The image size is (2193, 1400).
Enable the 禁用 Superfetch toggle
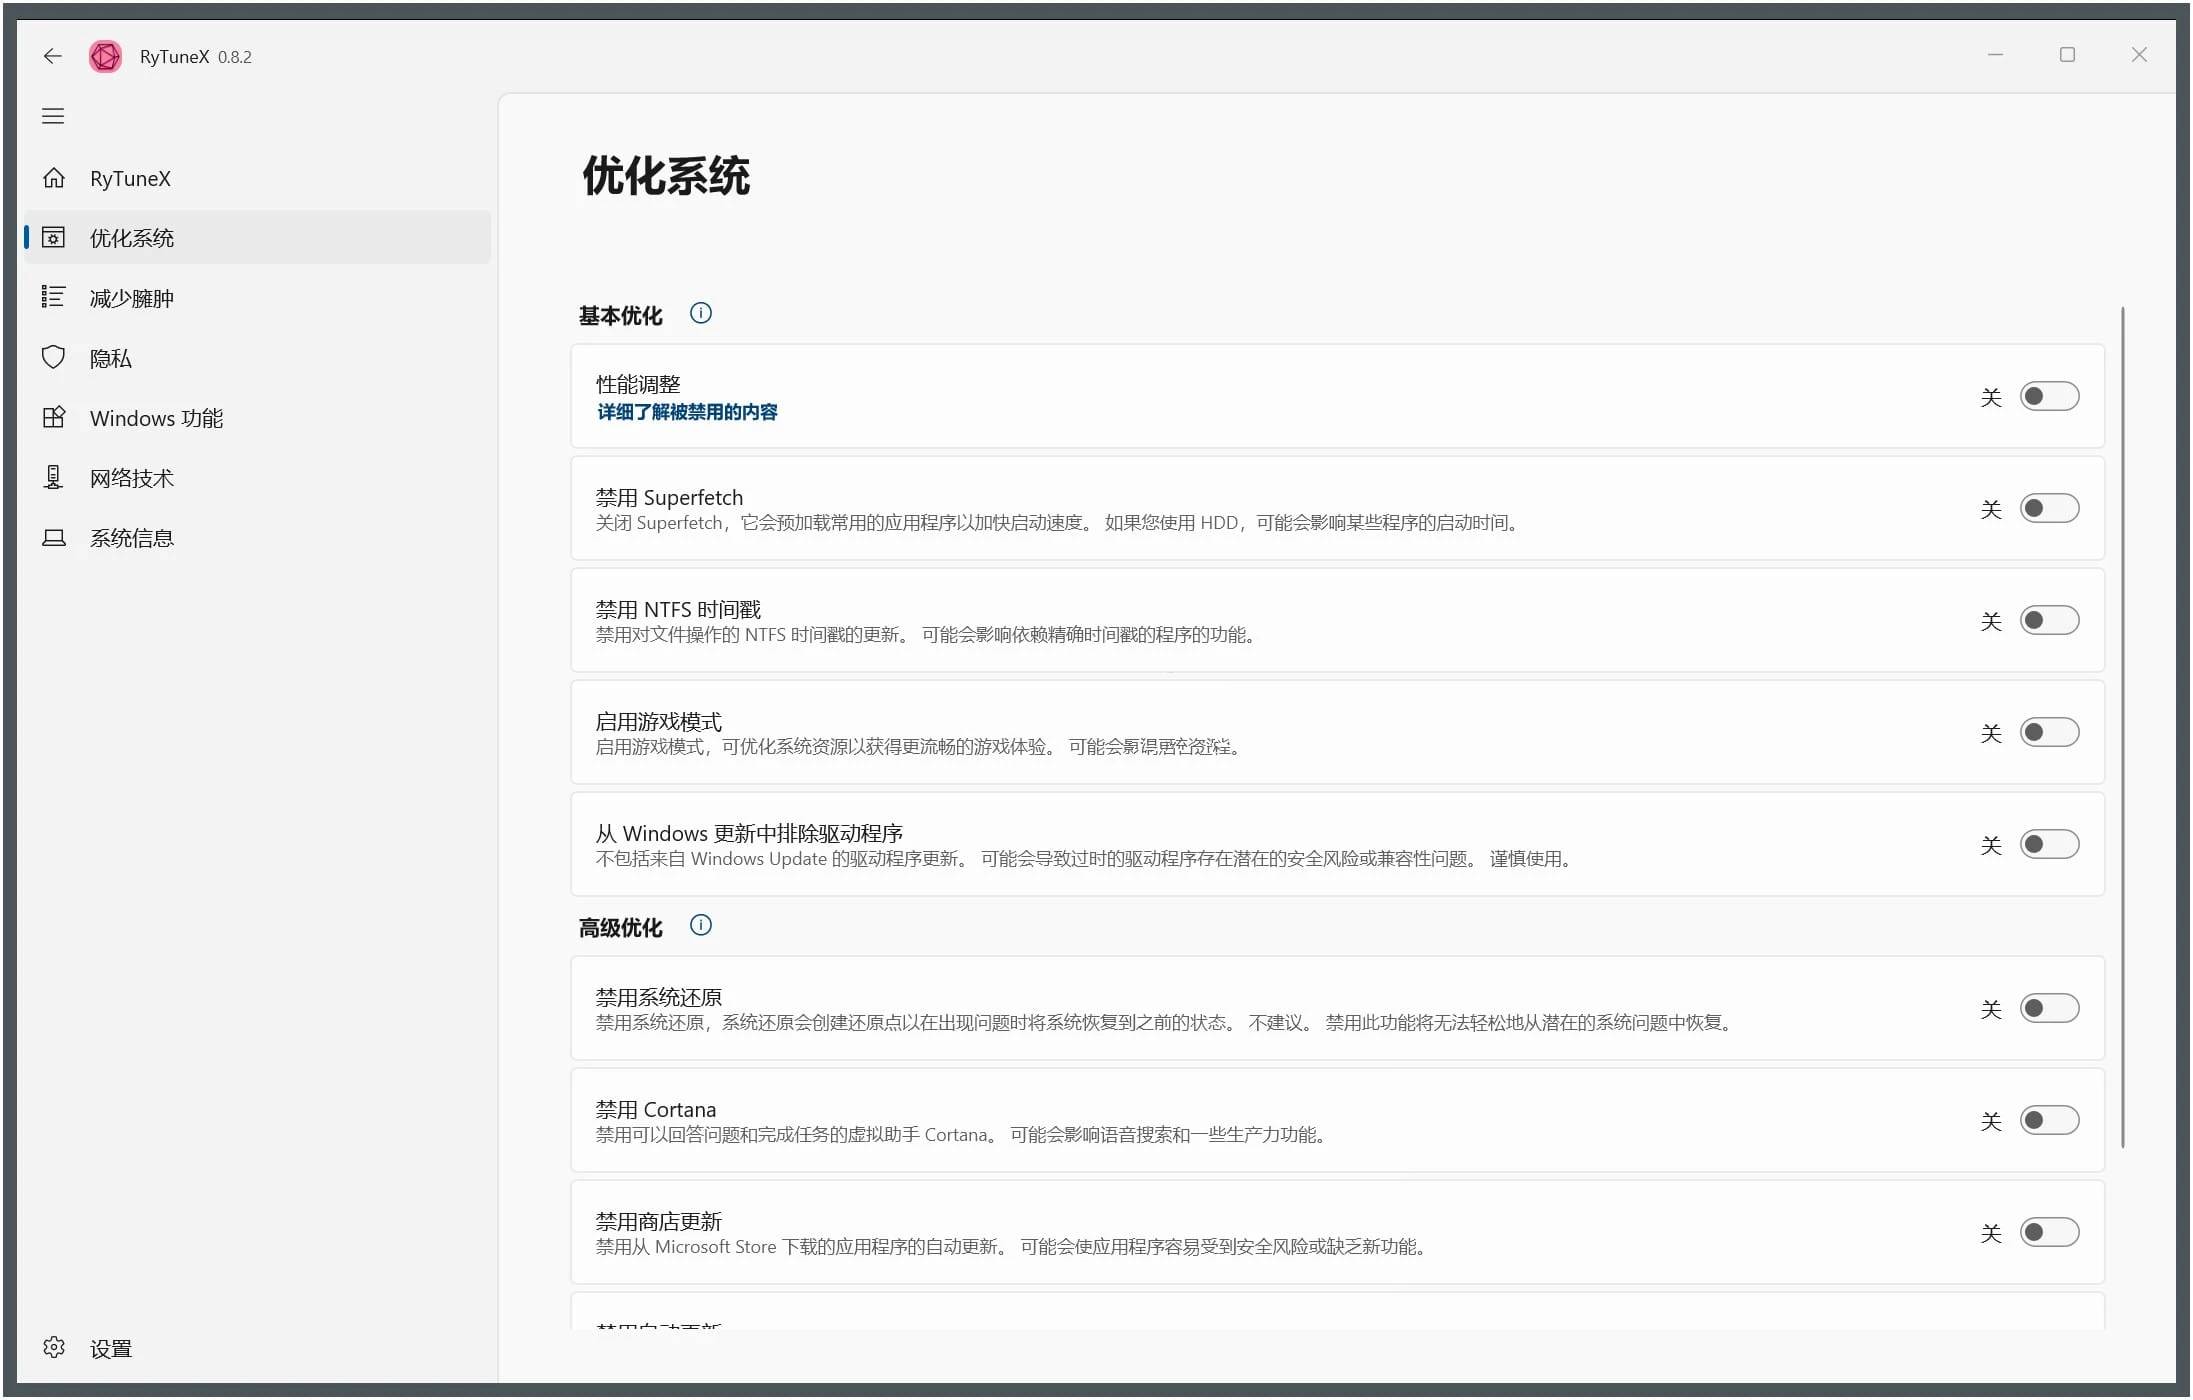click(2049, 508)
